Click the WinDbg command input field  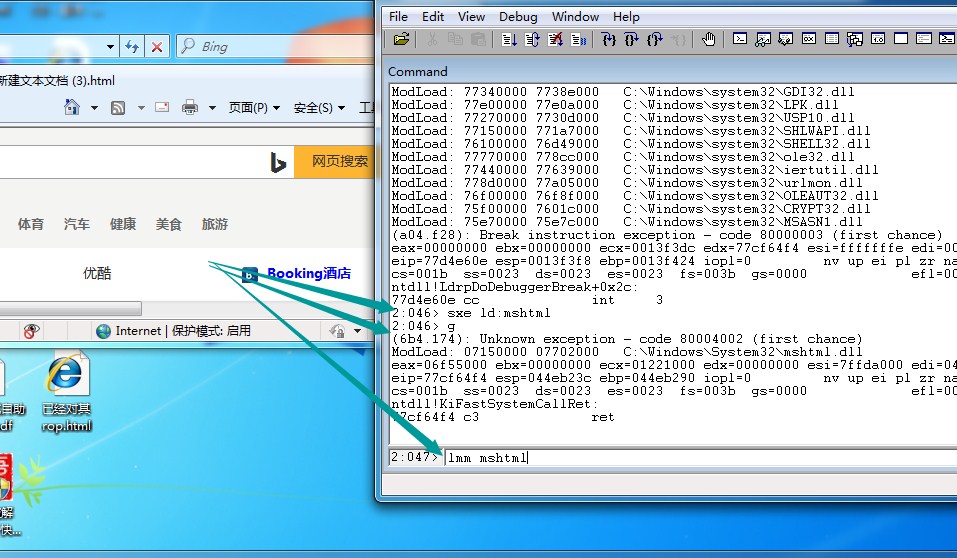(701, 457)
